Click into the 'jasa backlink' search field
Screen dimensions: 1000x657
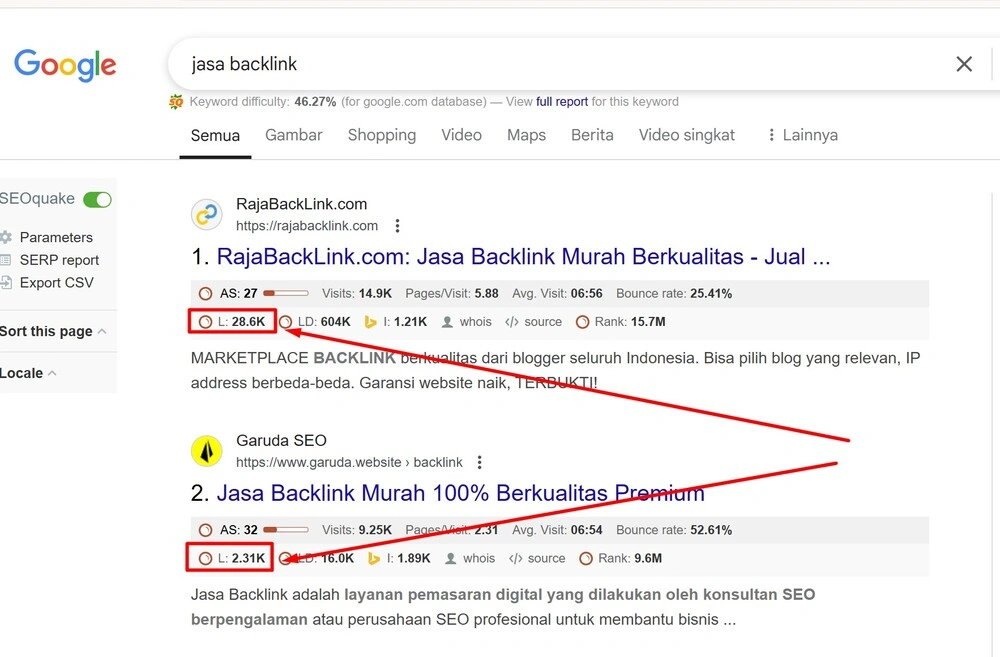tap(561, 64)
